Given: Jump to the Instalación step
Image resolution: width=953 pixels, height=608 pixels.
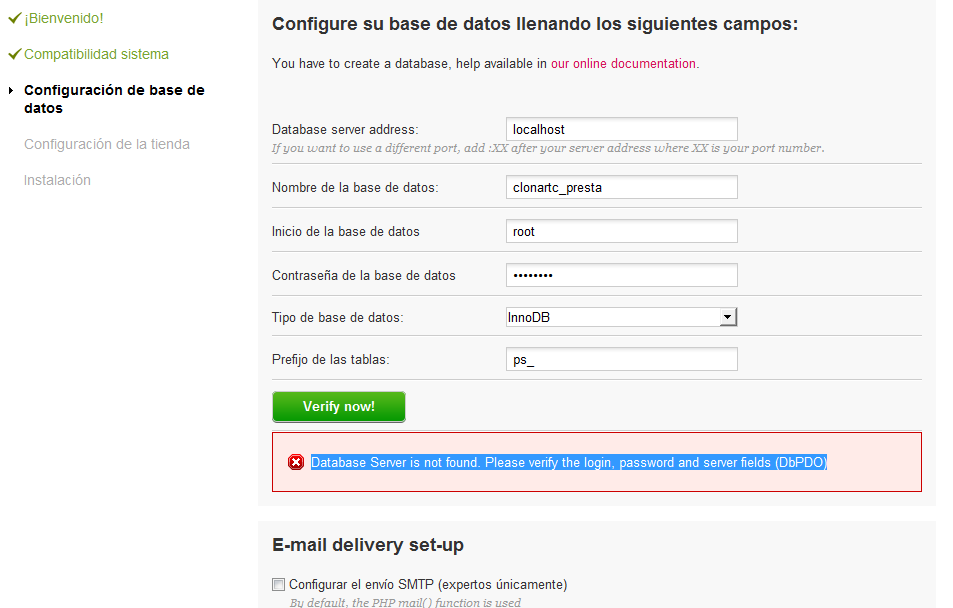Looking at the screenshot, I should [x=57, y=180].
